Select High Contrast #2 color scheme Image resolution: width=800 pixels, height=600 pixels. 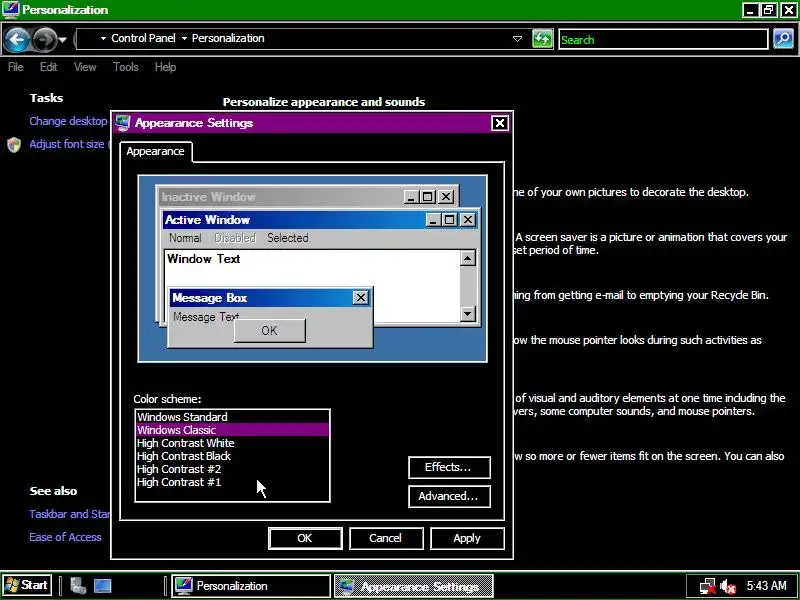point(232,469)
